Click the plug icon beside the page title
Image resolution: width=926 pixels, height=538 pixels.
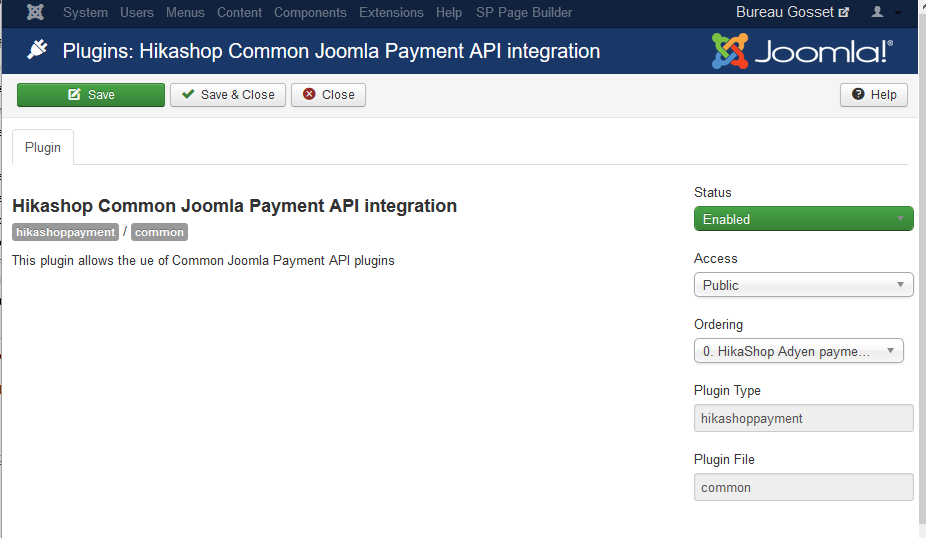tap(37, 50)
